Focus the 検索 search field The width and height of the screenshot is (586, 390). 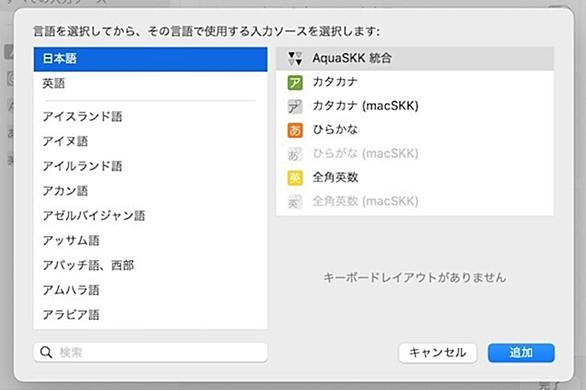[151, 353]
